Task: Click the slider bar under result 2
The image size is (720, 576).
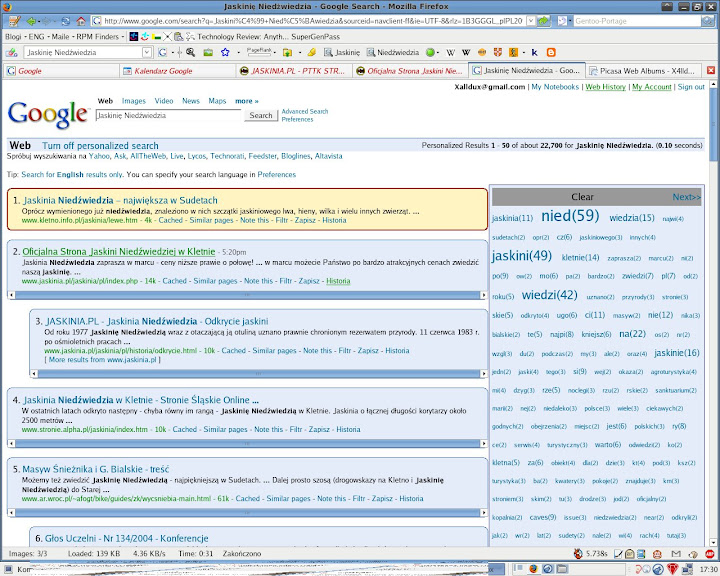Action: pyautogui.click(x=247, y=295)
